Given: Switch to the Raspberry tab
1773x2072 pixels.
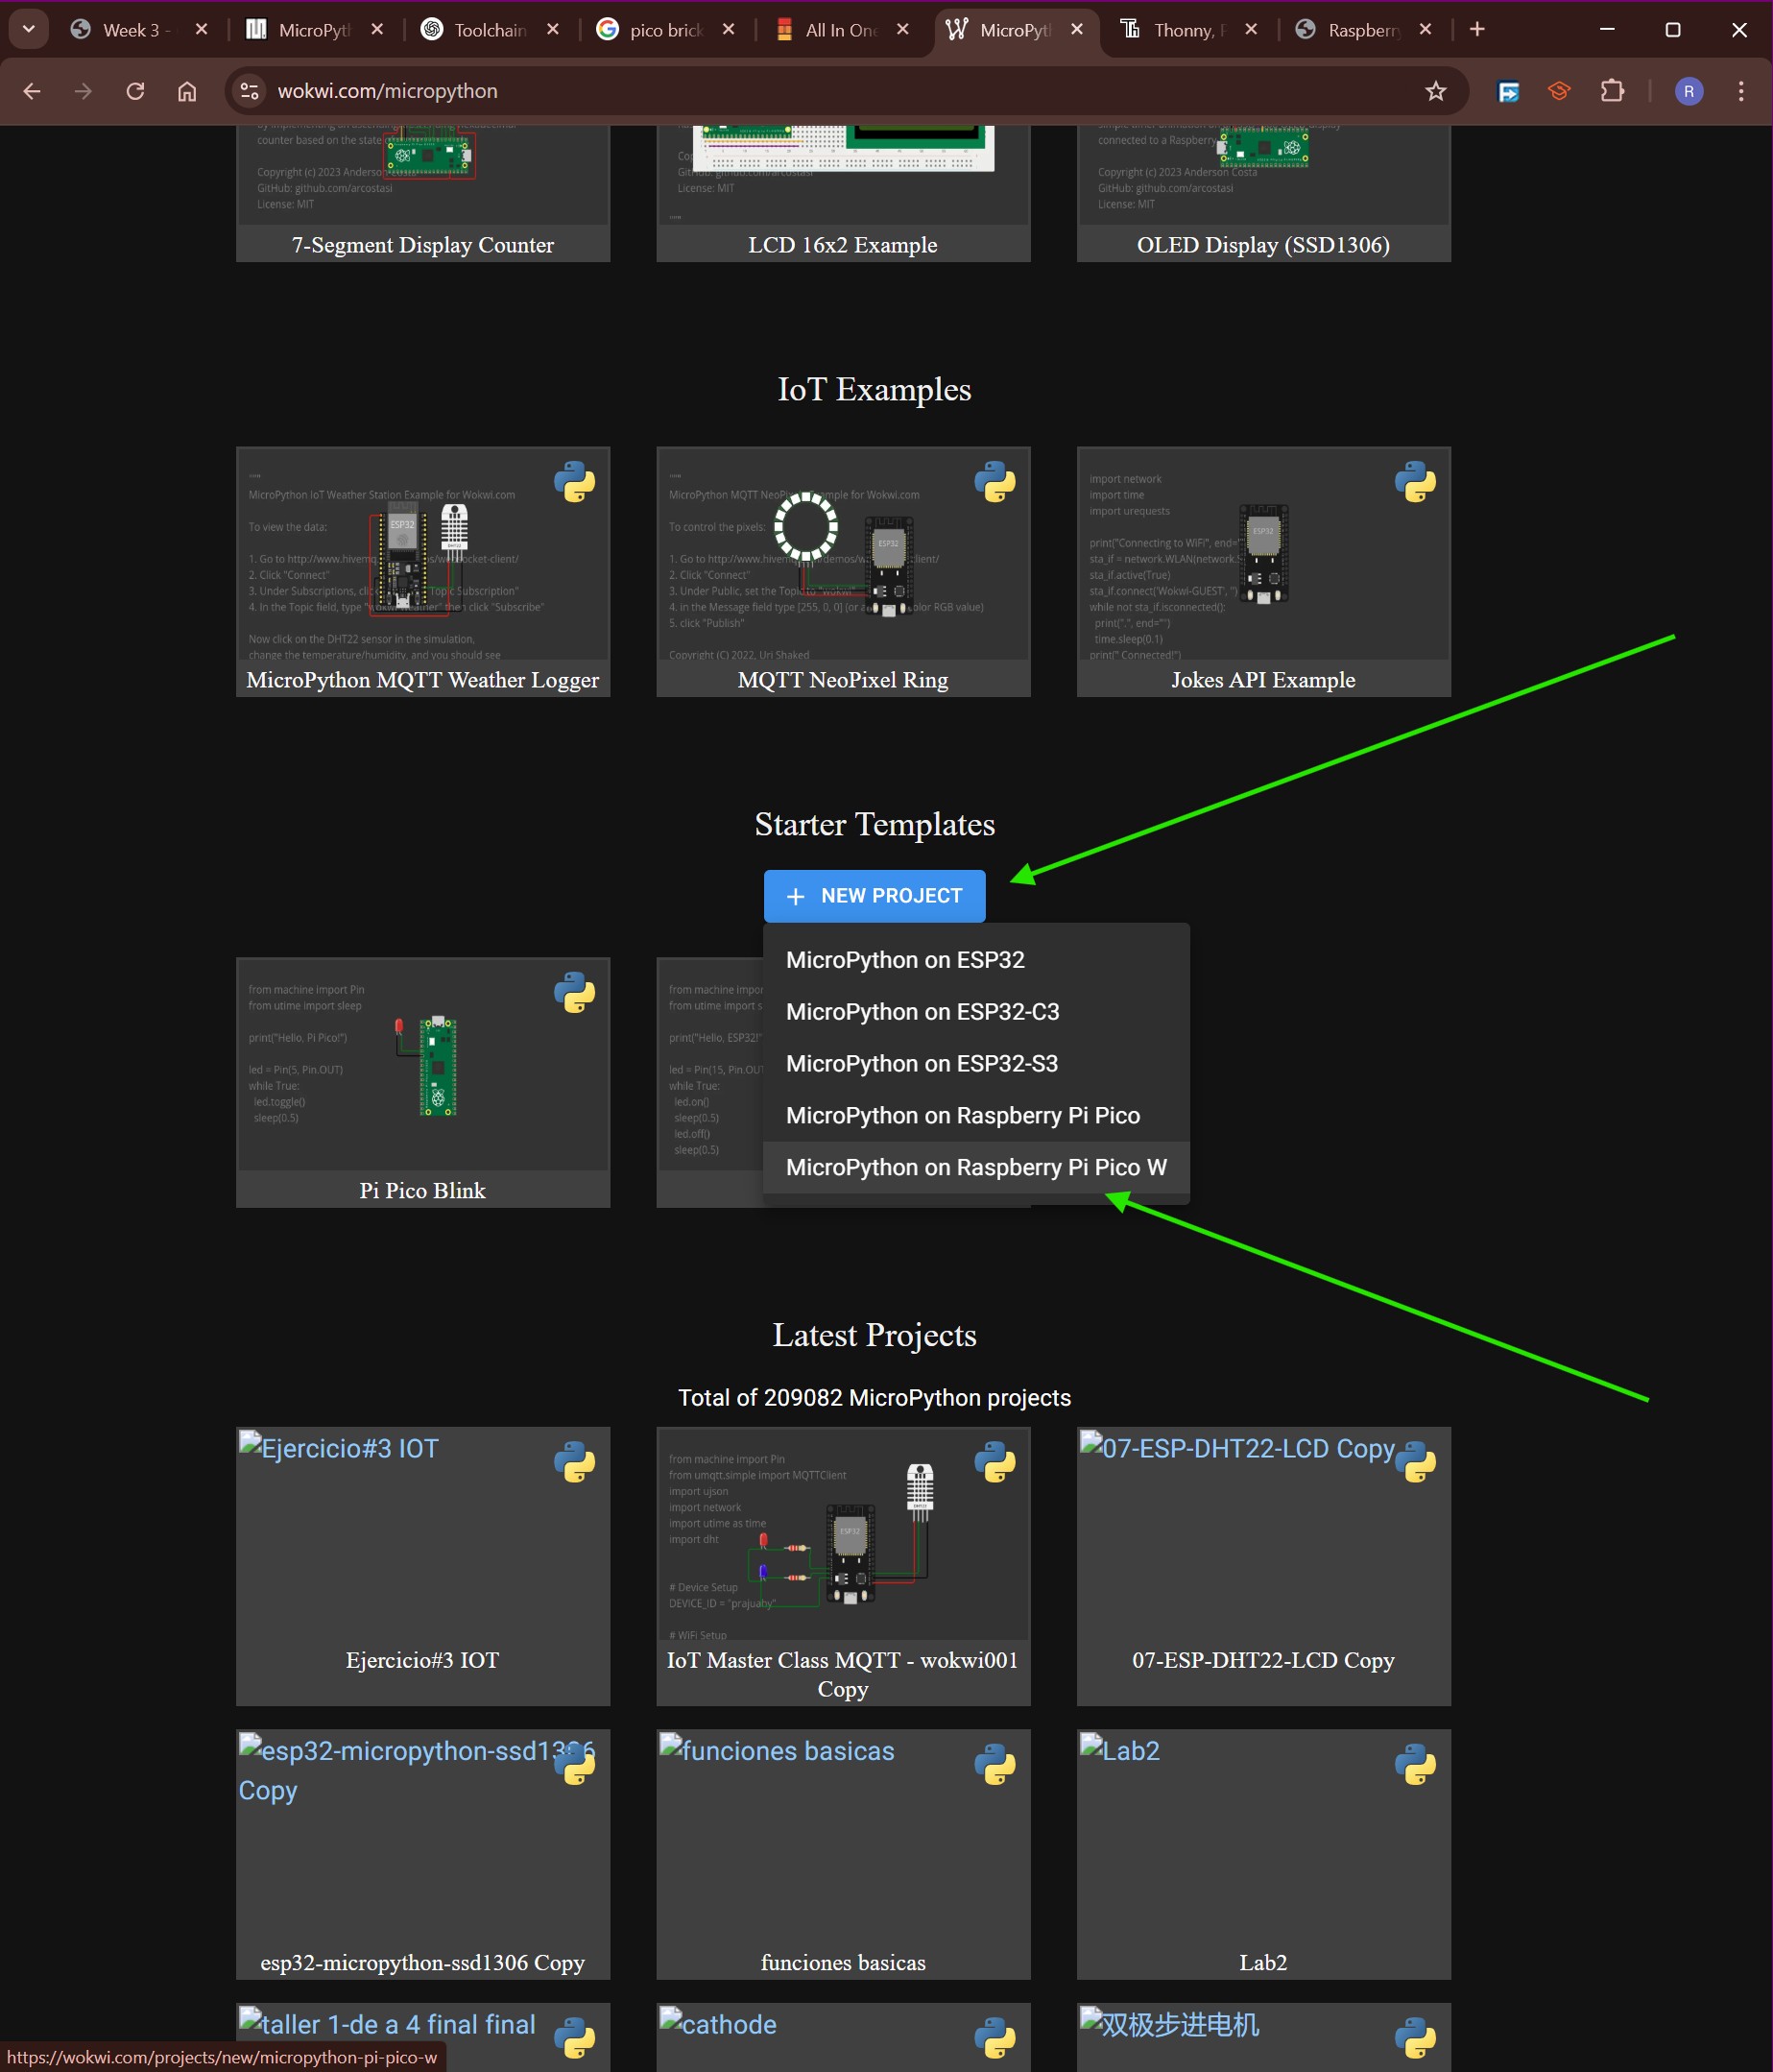Looking at the screenshot, I should click(1364, 30).
